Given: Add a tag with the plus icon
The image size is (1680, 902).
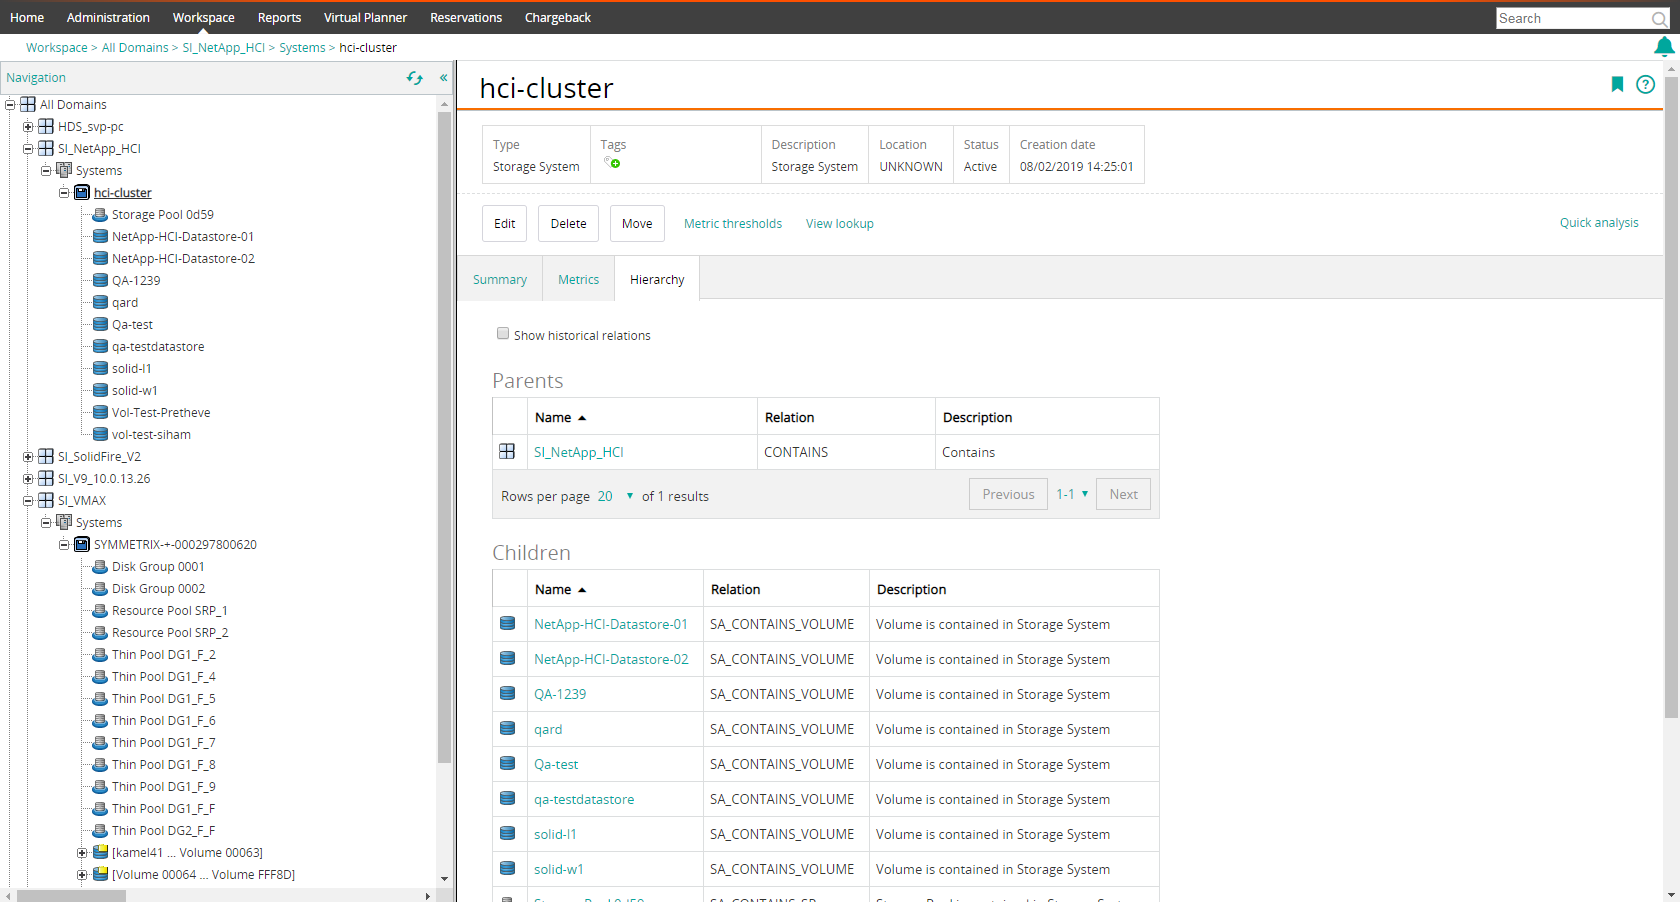Looking at the screenshot, I should (x=614, y=163).
